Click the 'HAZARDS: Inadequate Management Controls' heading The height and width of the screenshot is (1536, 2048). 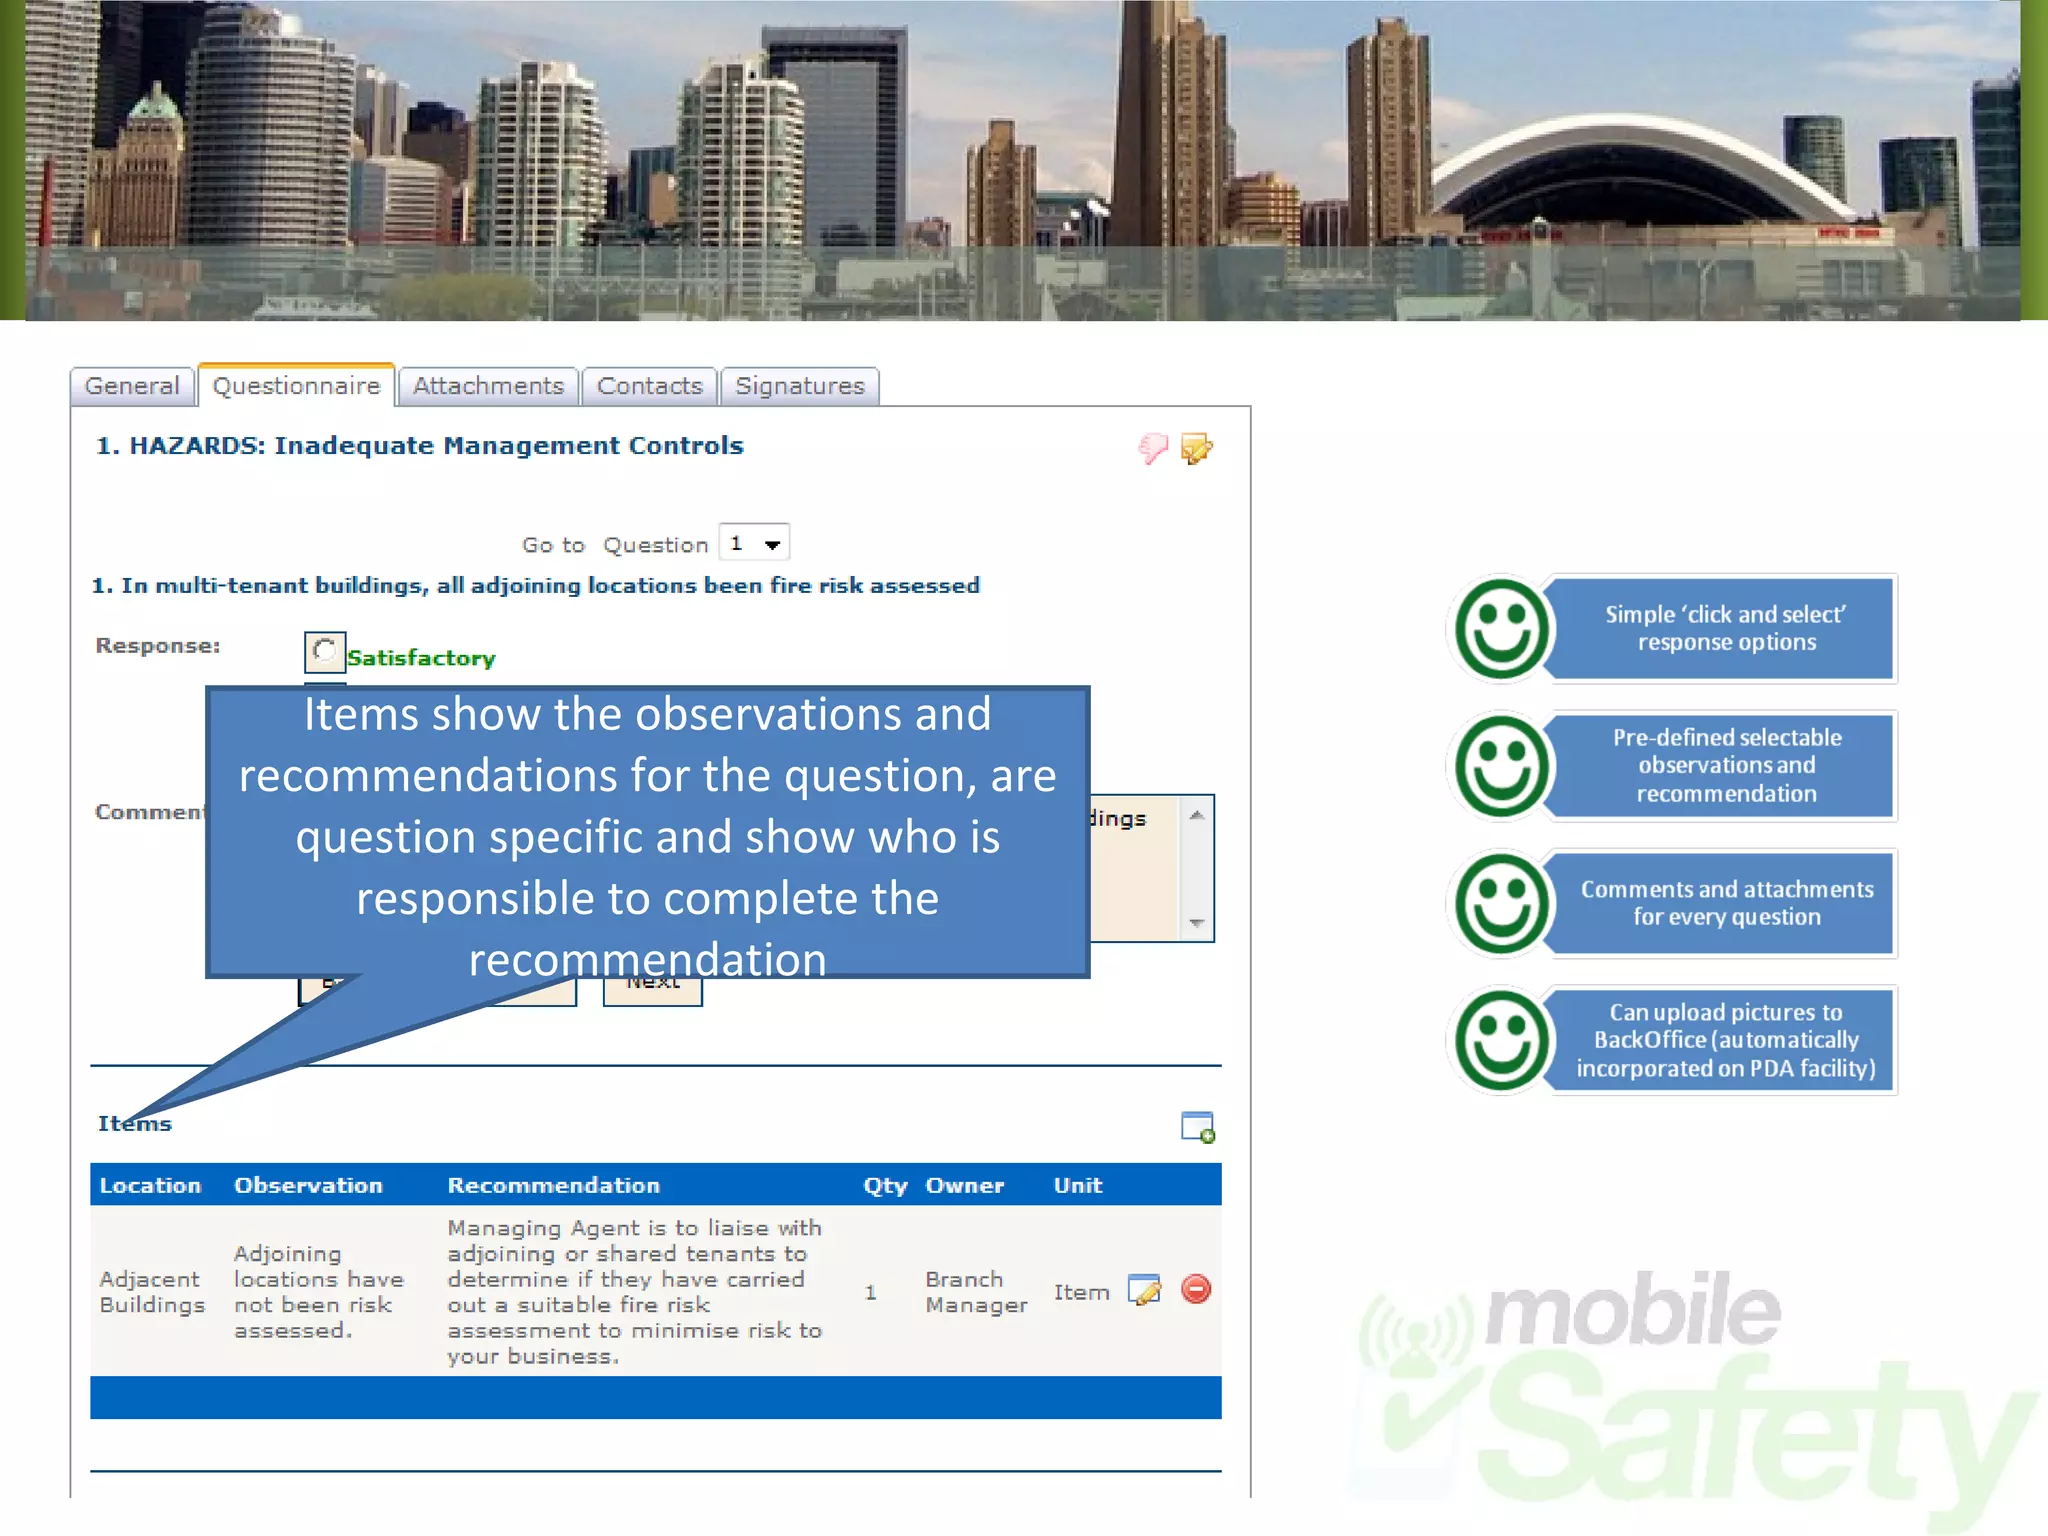click(x=420, y=446)
